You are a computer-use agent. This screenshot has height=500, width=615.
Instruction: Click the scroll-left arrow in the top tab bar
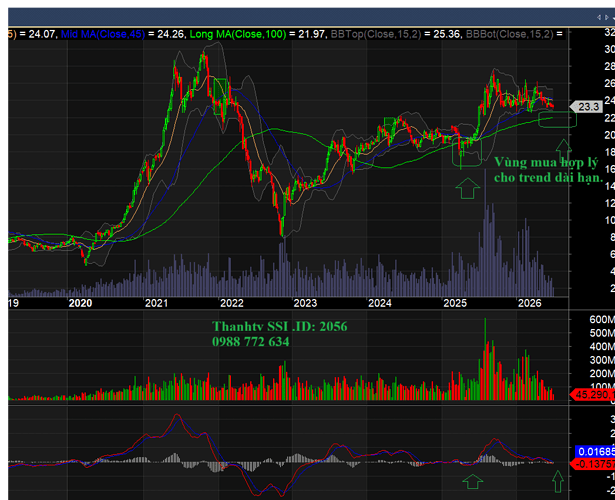[x=599, y=17]
